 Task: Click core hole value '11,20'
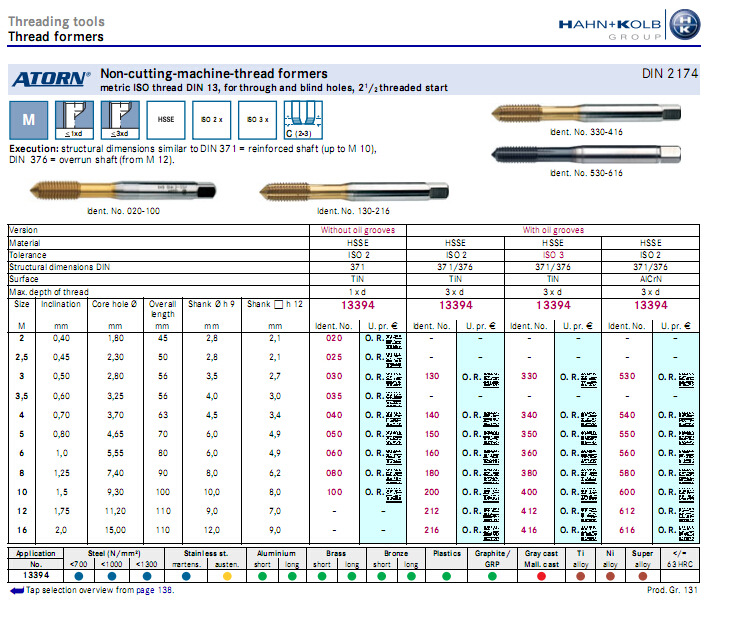coord(115,511)
